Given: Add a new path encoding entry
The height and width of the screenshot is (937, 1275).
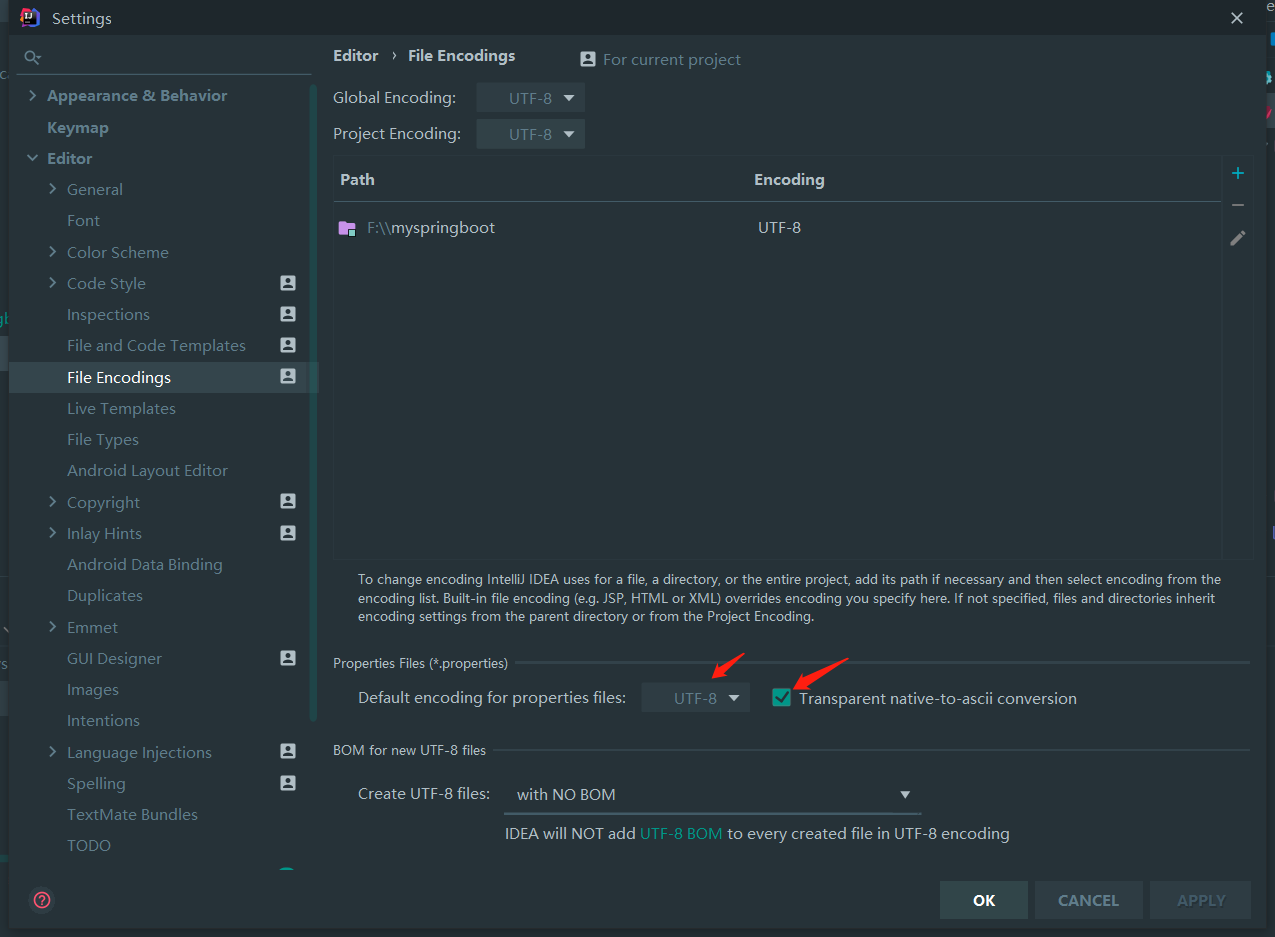Looking at the screenshot, I should [x=1237, y=172].
